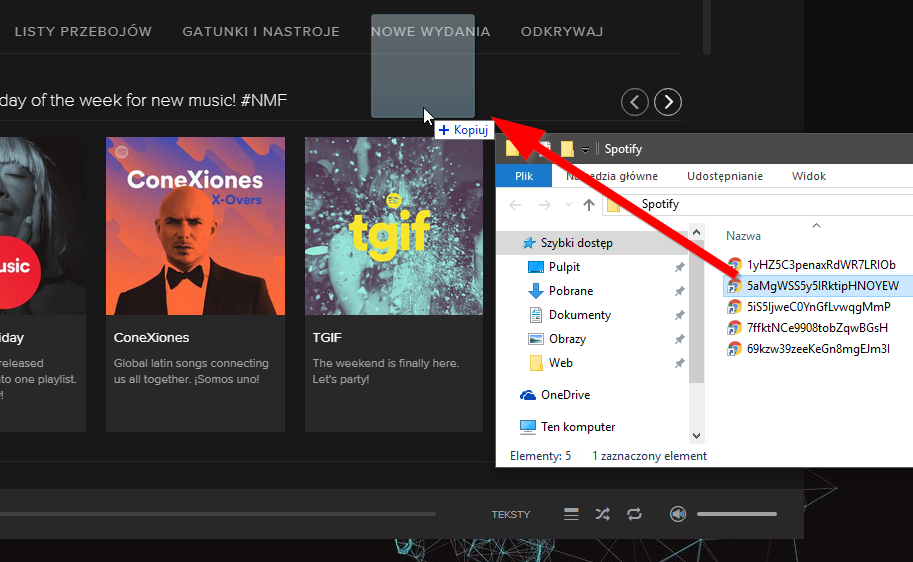Click the navigation pane scrollbar thumb
This screenshot has height=562, width=913.
tap(696, 312)
